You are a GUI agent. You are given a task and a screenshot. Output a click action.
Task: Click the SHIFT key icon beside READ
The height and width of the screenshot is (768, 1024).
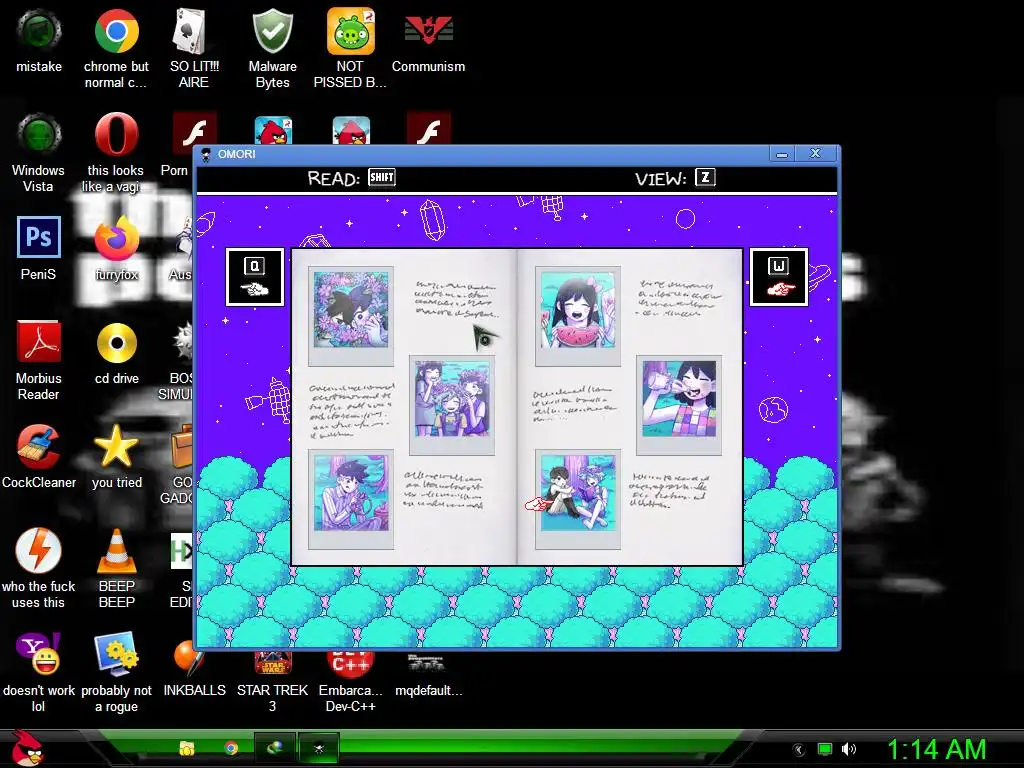[x=381, y=178]
